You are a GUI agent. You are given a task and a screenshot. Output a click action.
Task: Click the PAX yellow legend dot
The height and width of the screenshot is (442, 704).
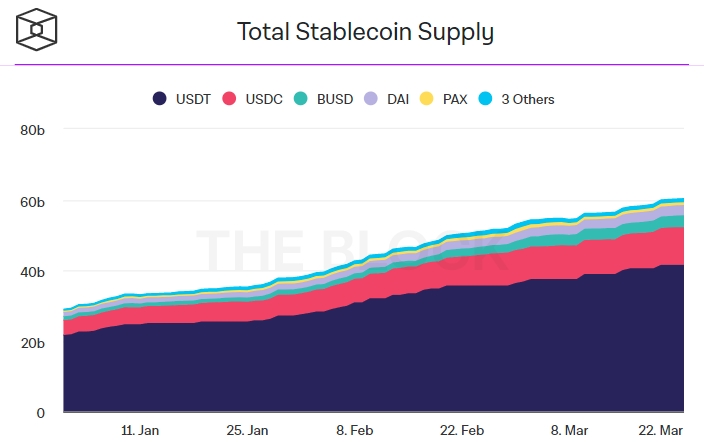[x=428, y=99]
